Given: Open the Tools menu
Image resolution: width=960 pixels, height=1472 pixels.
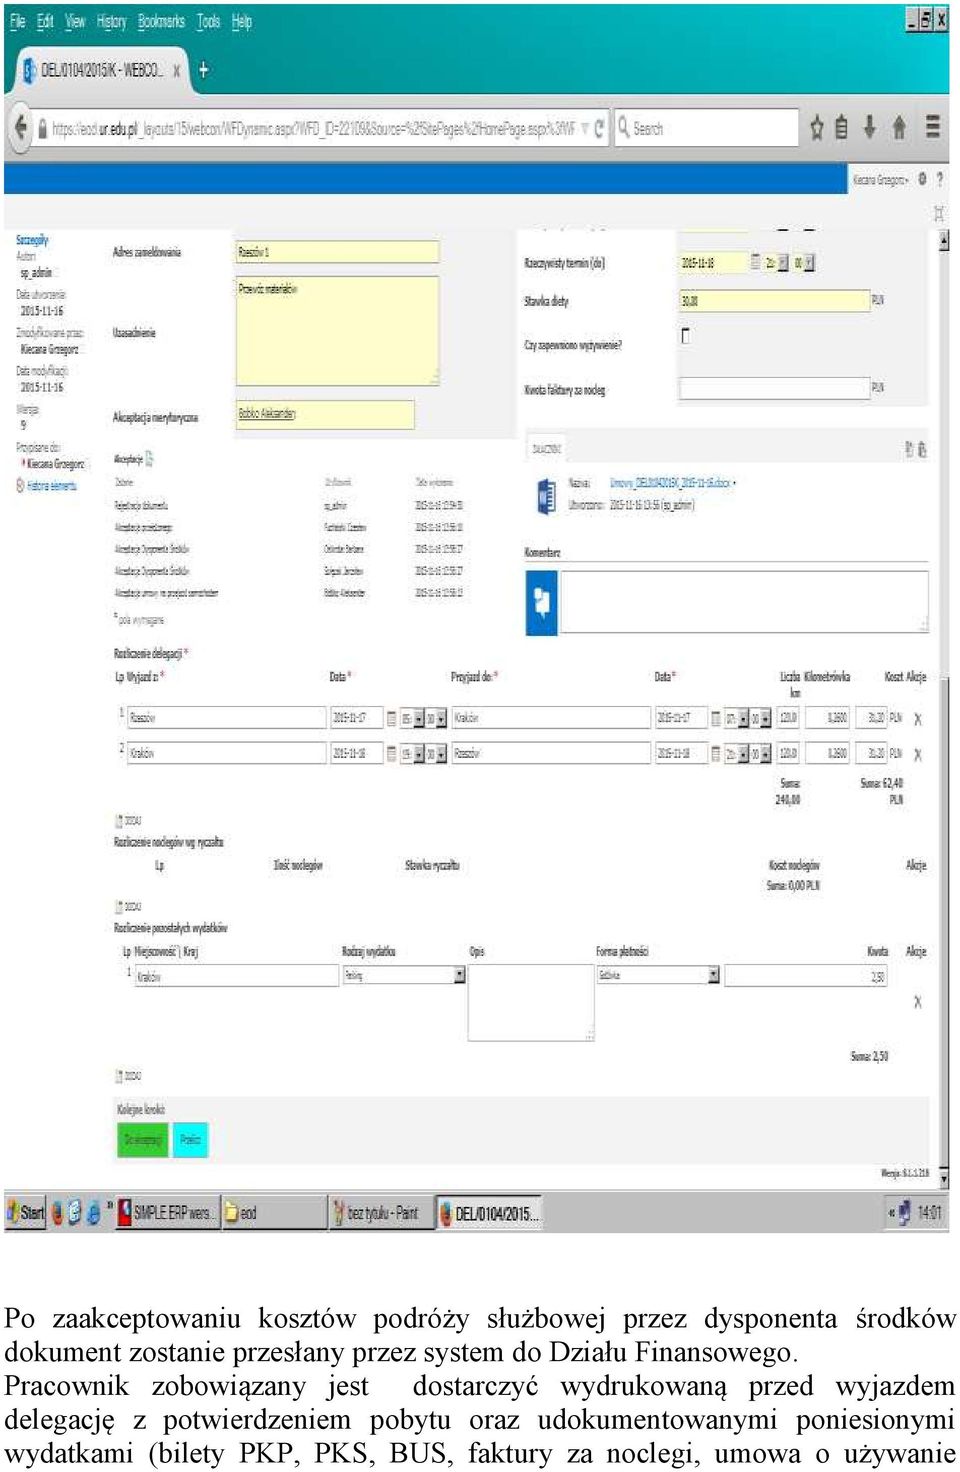Looking at the screenshot, I should click(208, 21).
